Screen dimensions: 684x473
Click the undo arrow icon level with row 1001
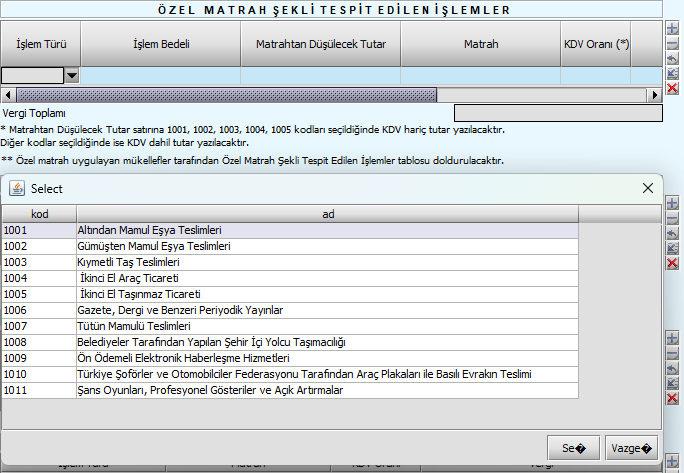tap(672, 233)
